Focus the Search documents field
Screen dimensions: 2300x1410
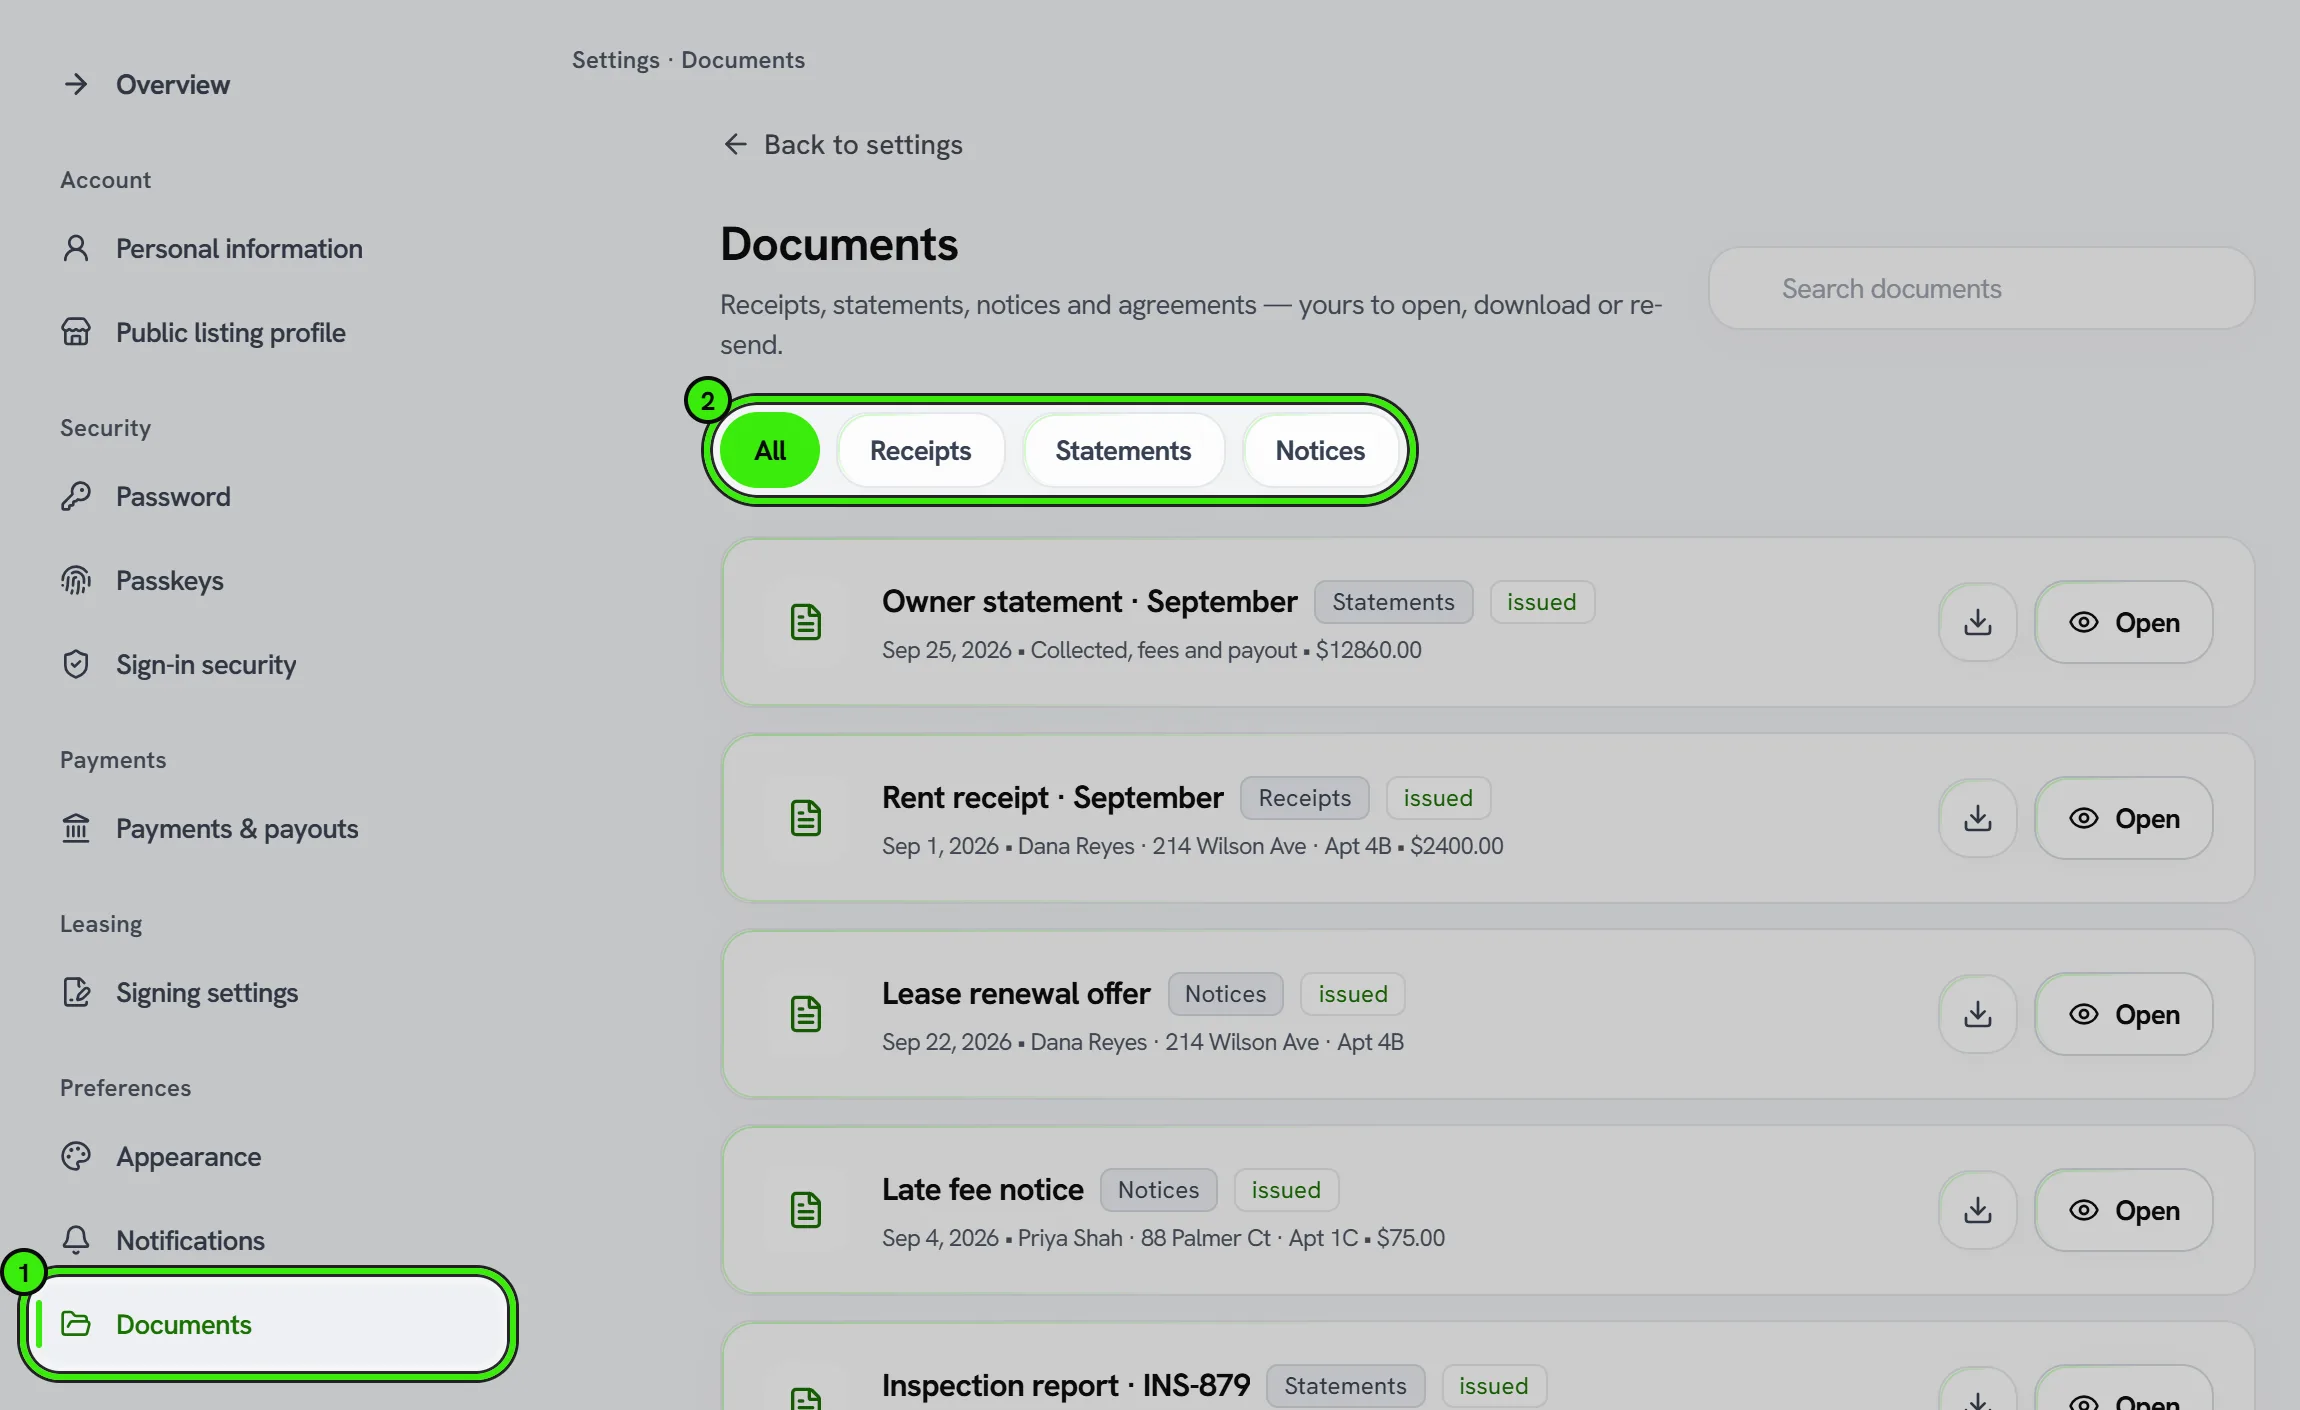(x=1981, y=288)
